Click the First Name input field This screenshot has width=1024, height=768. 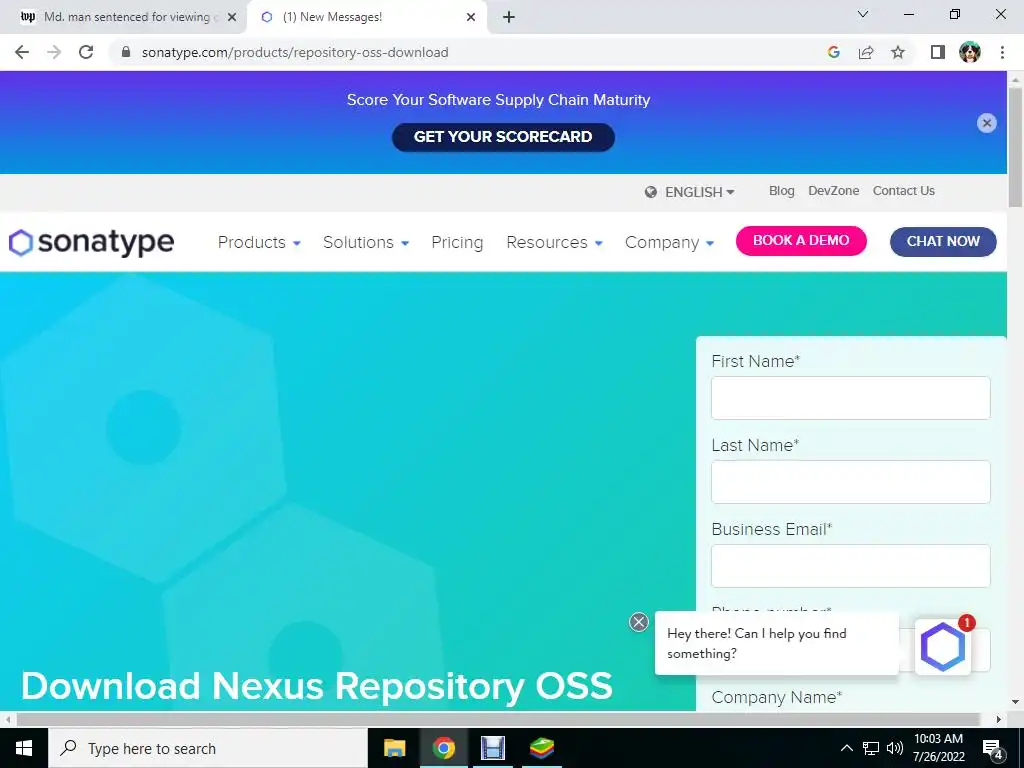pos(850,398)
